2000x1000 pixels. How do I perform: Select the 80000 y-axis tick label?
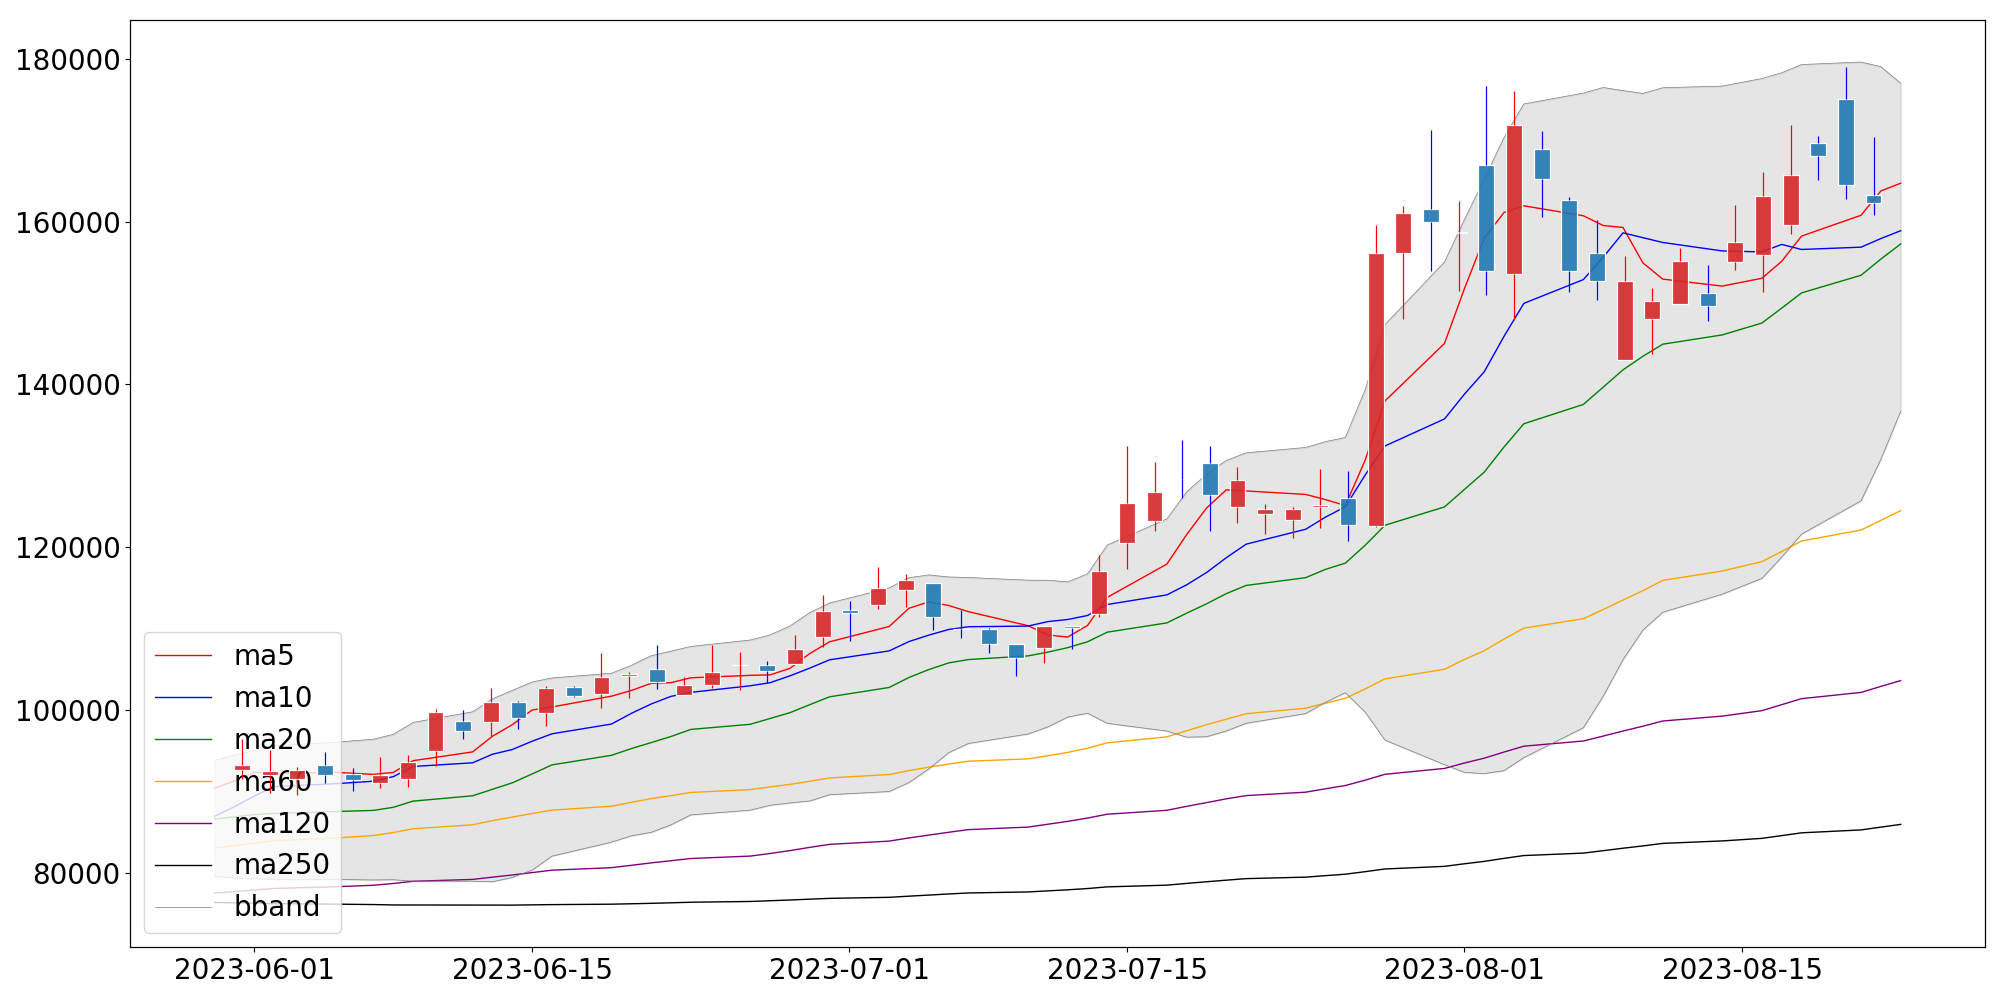pos(78,874)
